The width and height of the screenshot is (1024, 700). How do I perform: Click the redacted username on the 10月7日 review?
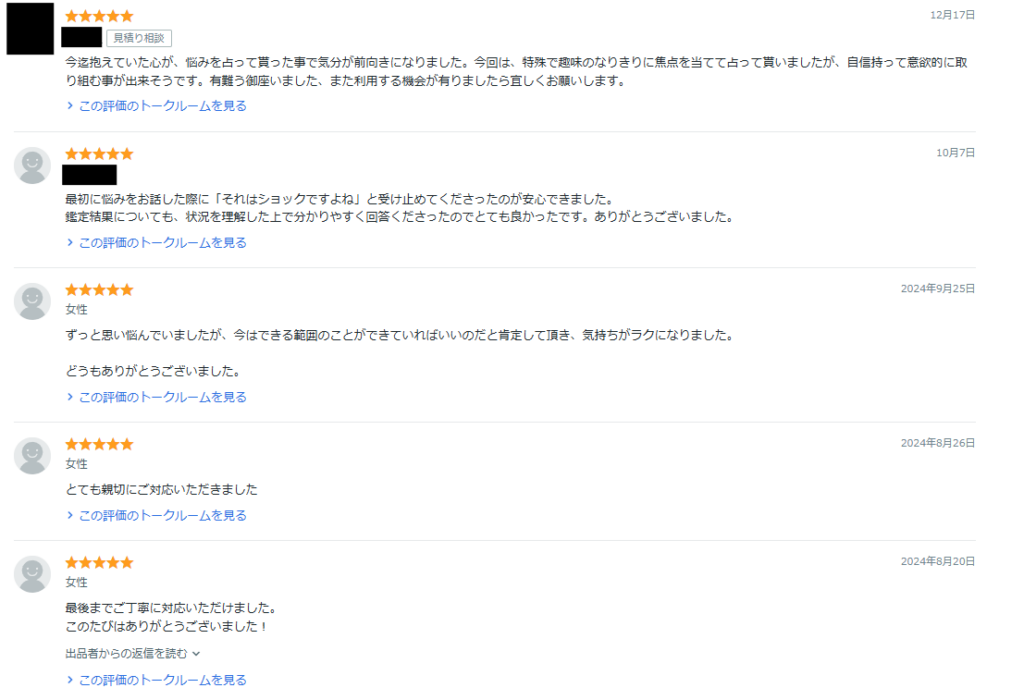pos(90,175)
